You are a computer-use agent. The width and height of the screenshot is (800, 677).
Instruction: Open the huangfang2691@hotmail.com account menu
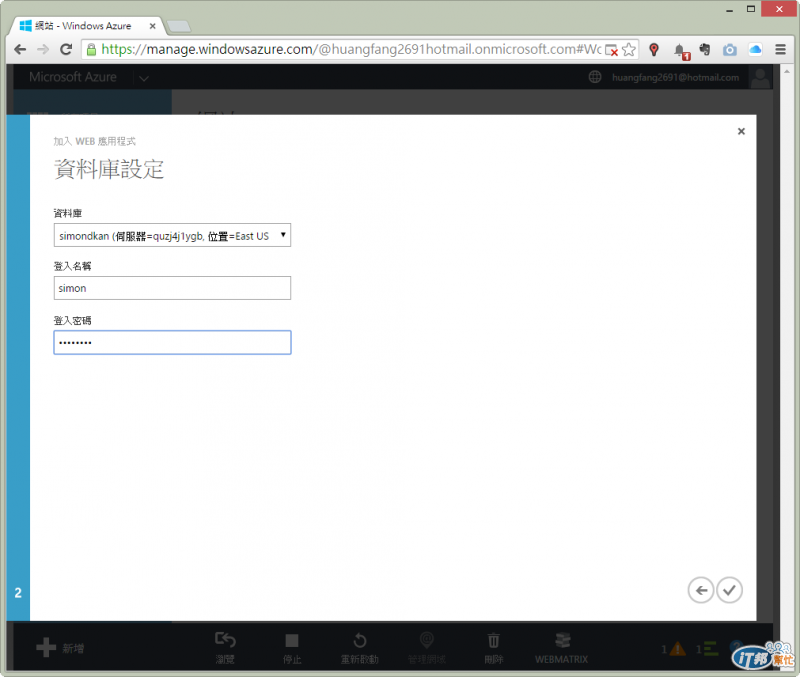[675, 78]
